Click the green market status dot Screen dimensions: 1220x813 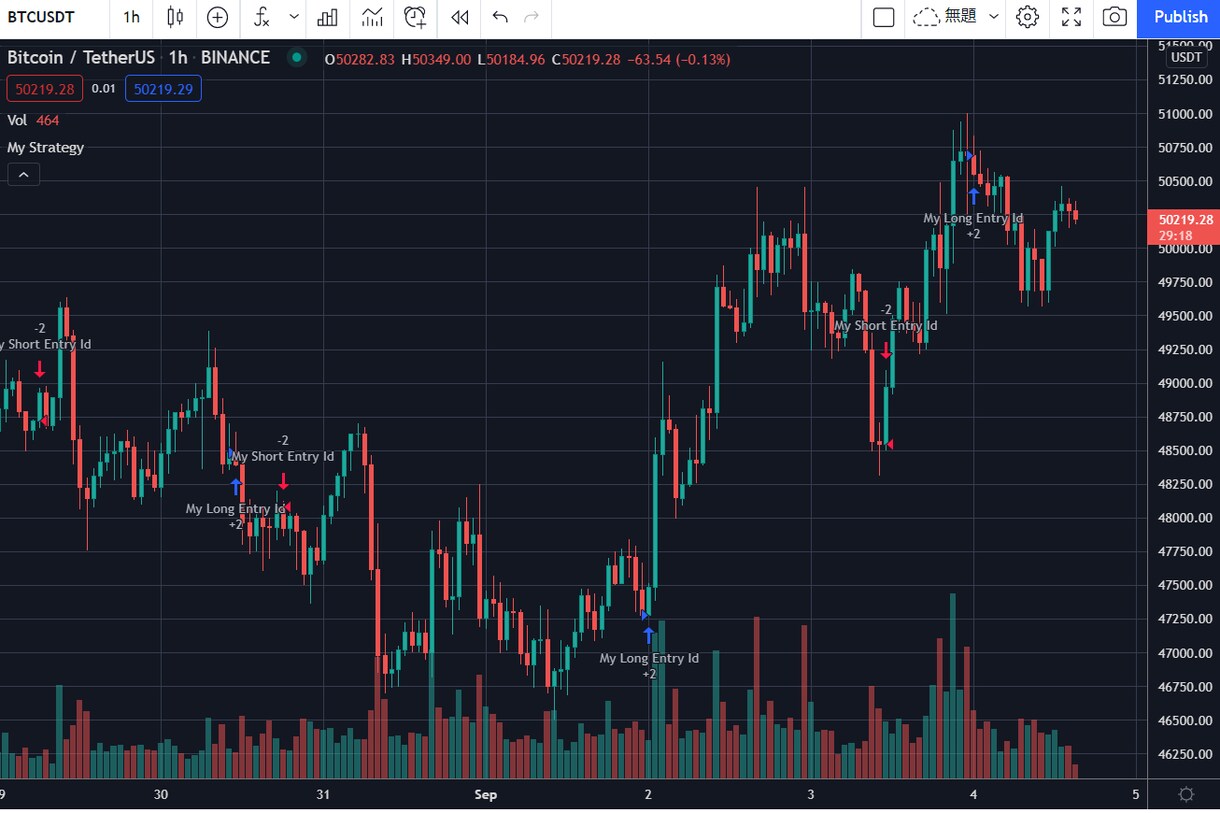(296, 58)
